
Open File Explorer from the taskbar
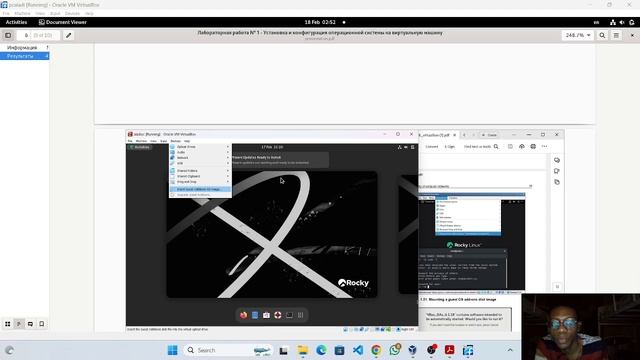tap(302, 350)
